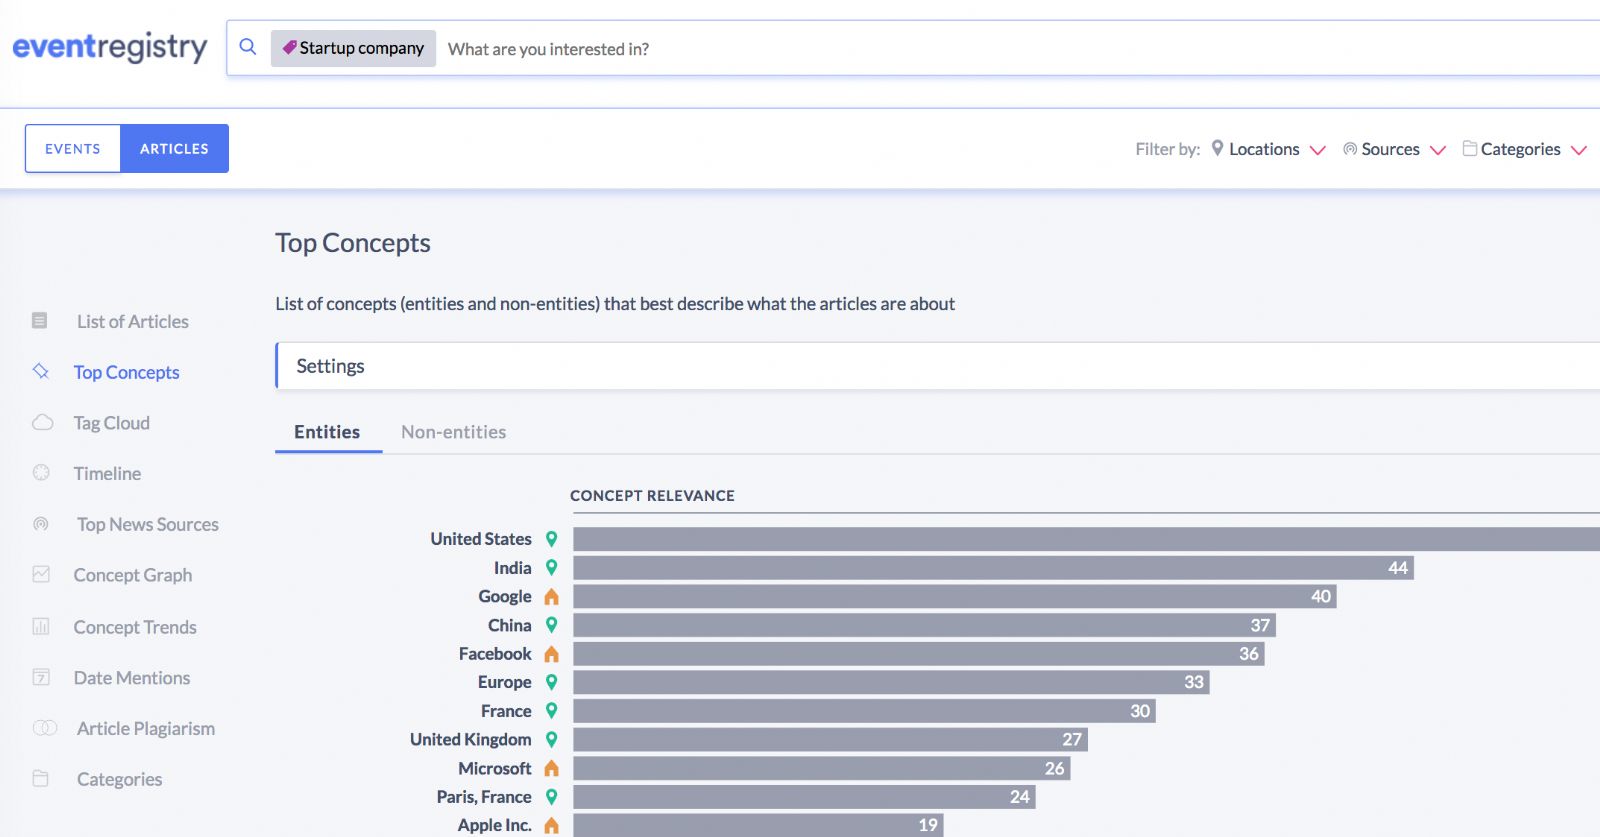Click the Tag Cloud icon in the sidebar
This screenshot has width=1600, height=837.
(x=42, y=422)
